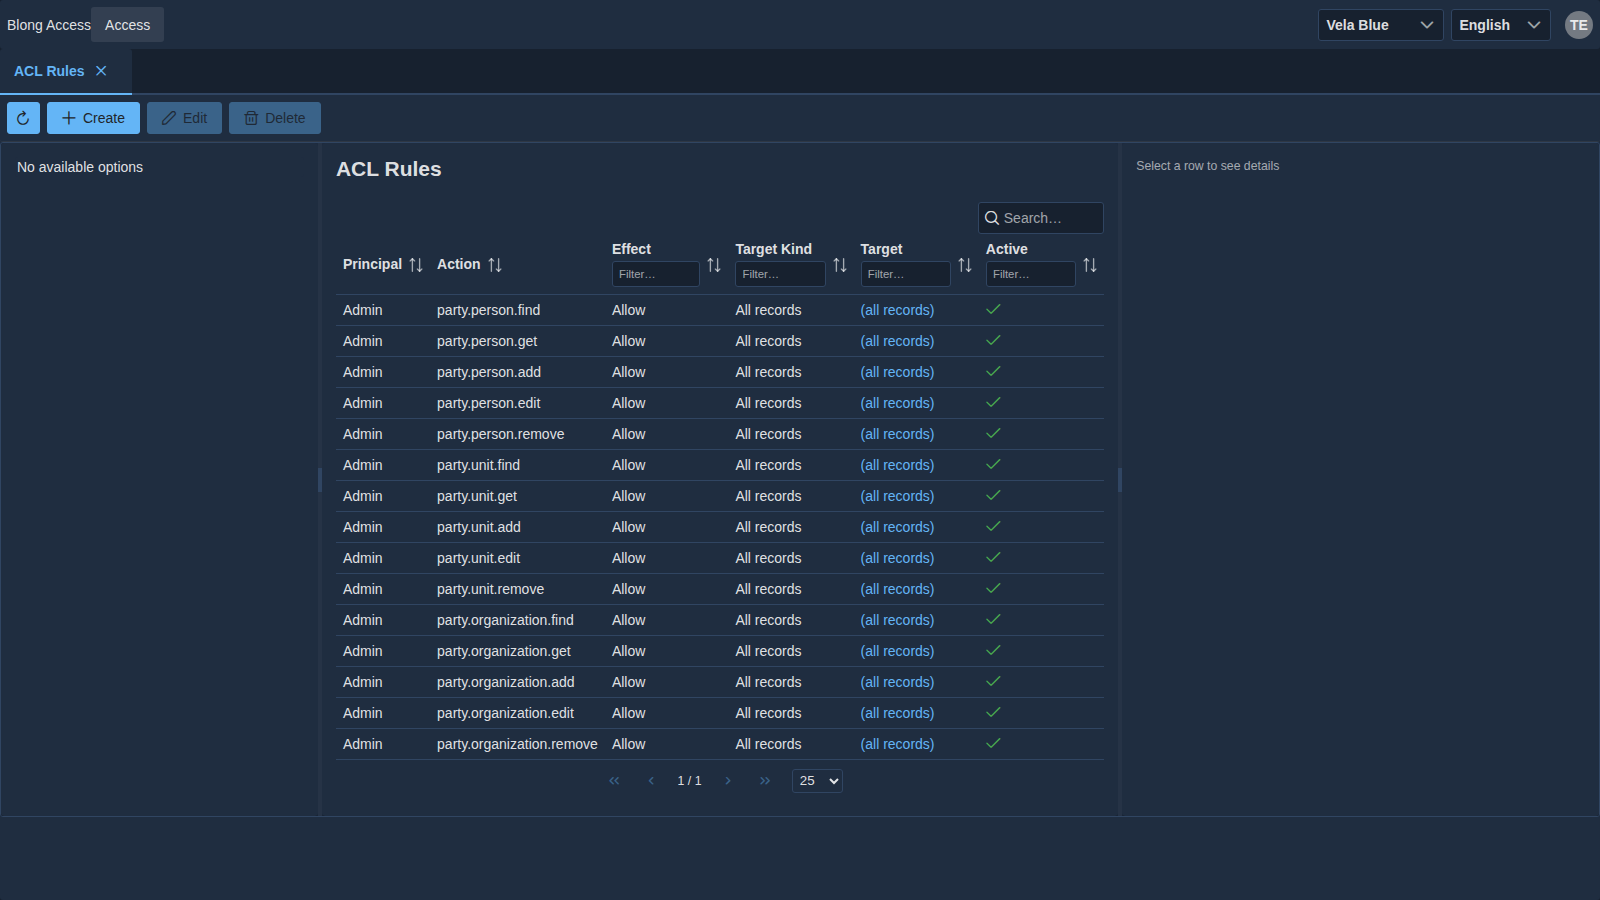This screenshot has height=900, width=1600.
Task: Click active checkmark in party.organization.add row
Action: (993, 681)
